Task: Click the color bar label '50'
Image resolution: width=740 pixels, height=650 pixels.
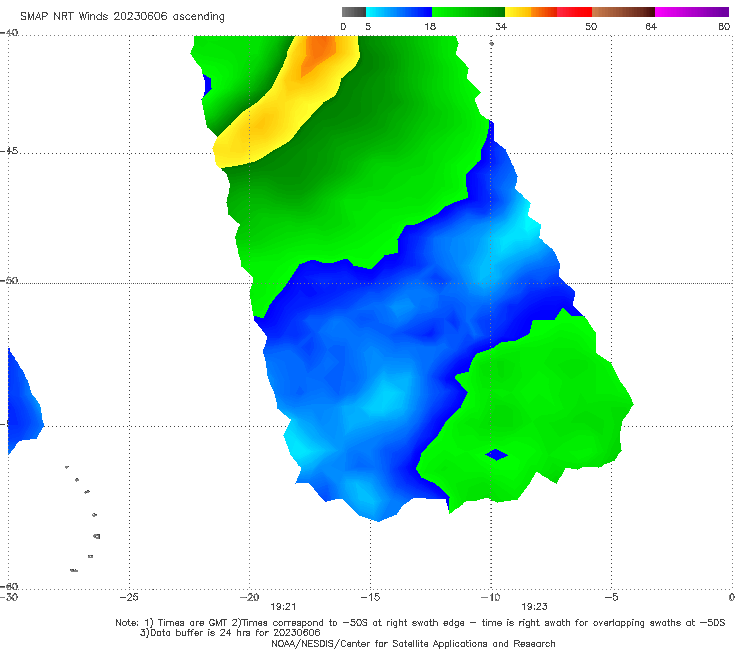Action: 591,26
